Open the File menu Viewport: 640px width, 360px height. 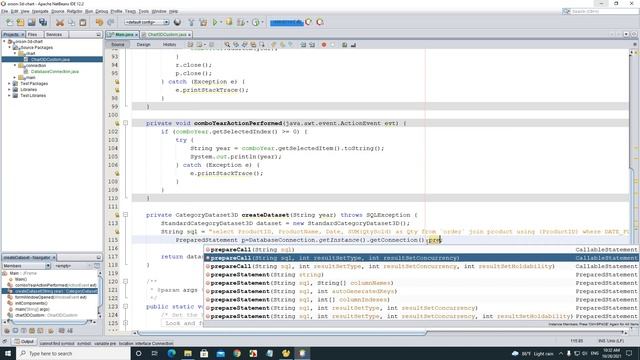pos(4,11)
